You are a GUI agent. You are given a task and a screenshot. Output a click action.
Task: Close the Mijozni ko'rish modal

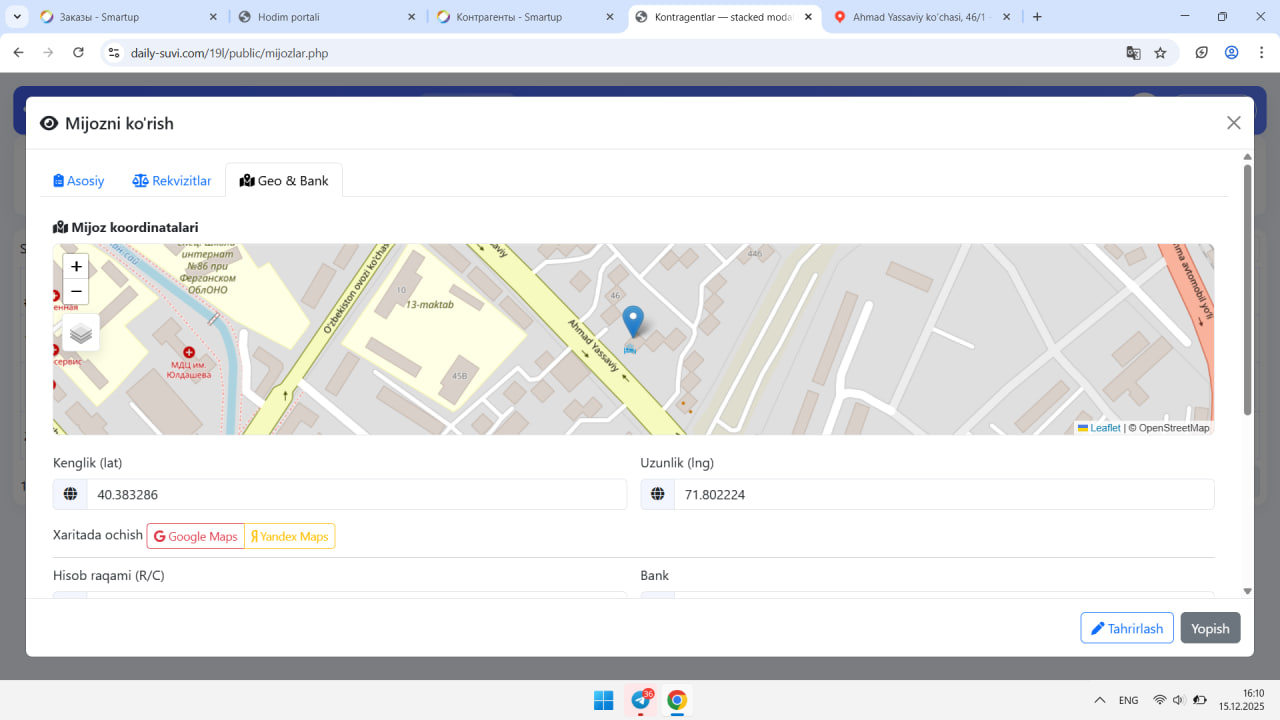pos(1233,123)
